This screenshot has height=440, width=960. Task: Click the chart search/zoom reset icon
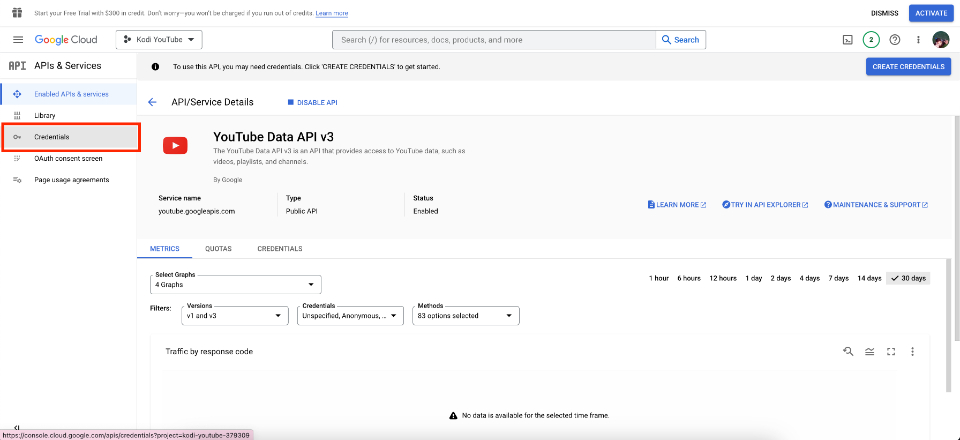(849, 351)
